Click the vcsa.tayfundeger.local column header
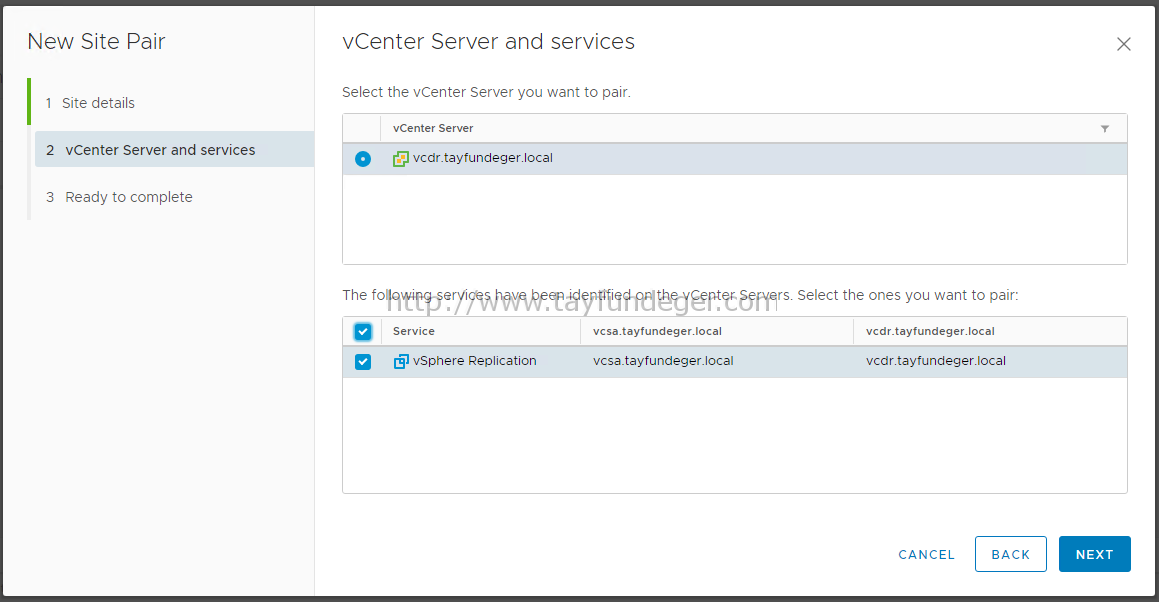 pos(657,331)
